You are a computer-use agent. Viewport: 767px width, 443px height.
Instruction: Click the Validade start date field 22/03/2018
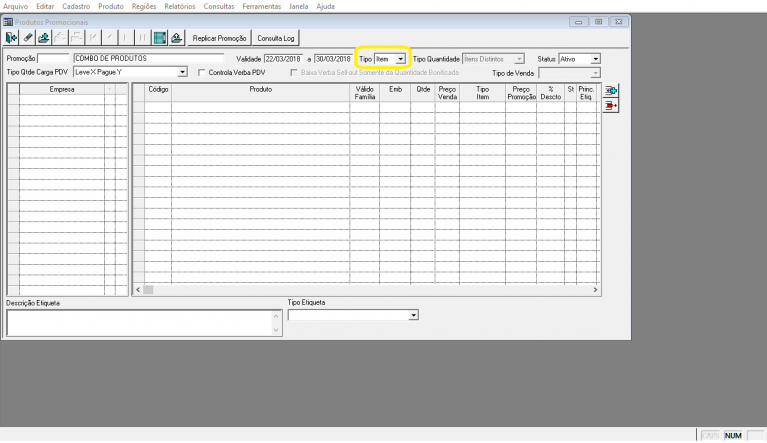pyautogui.click(x=283, y=59)
